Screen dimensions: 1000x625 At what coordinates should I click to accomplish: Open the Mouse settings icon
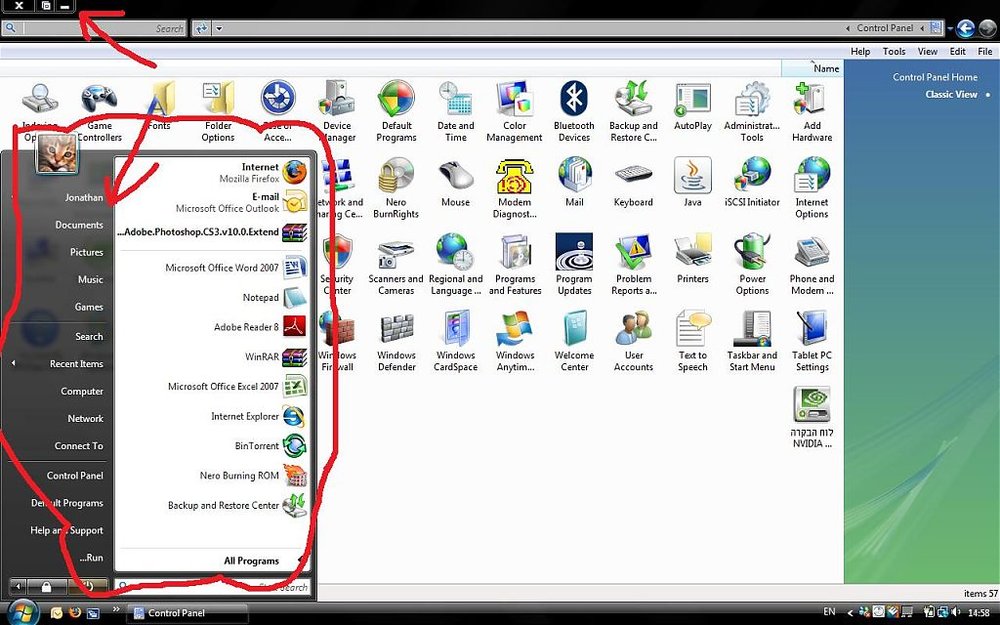pos(455,182)
